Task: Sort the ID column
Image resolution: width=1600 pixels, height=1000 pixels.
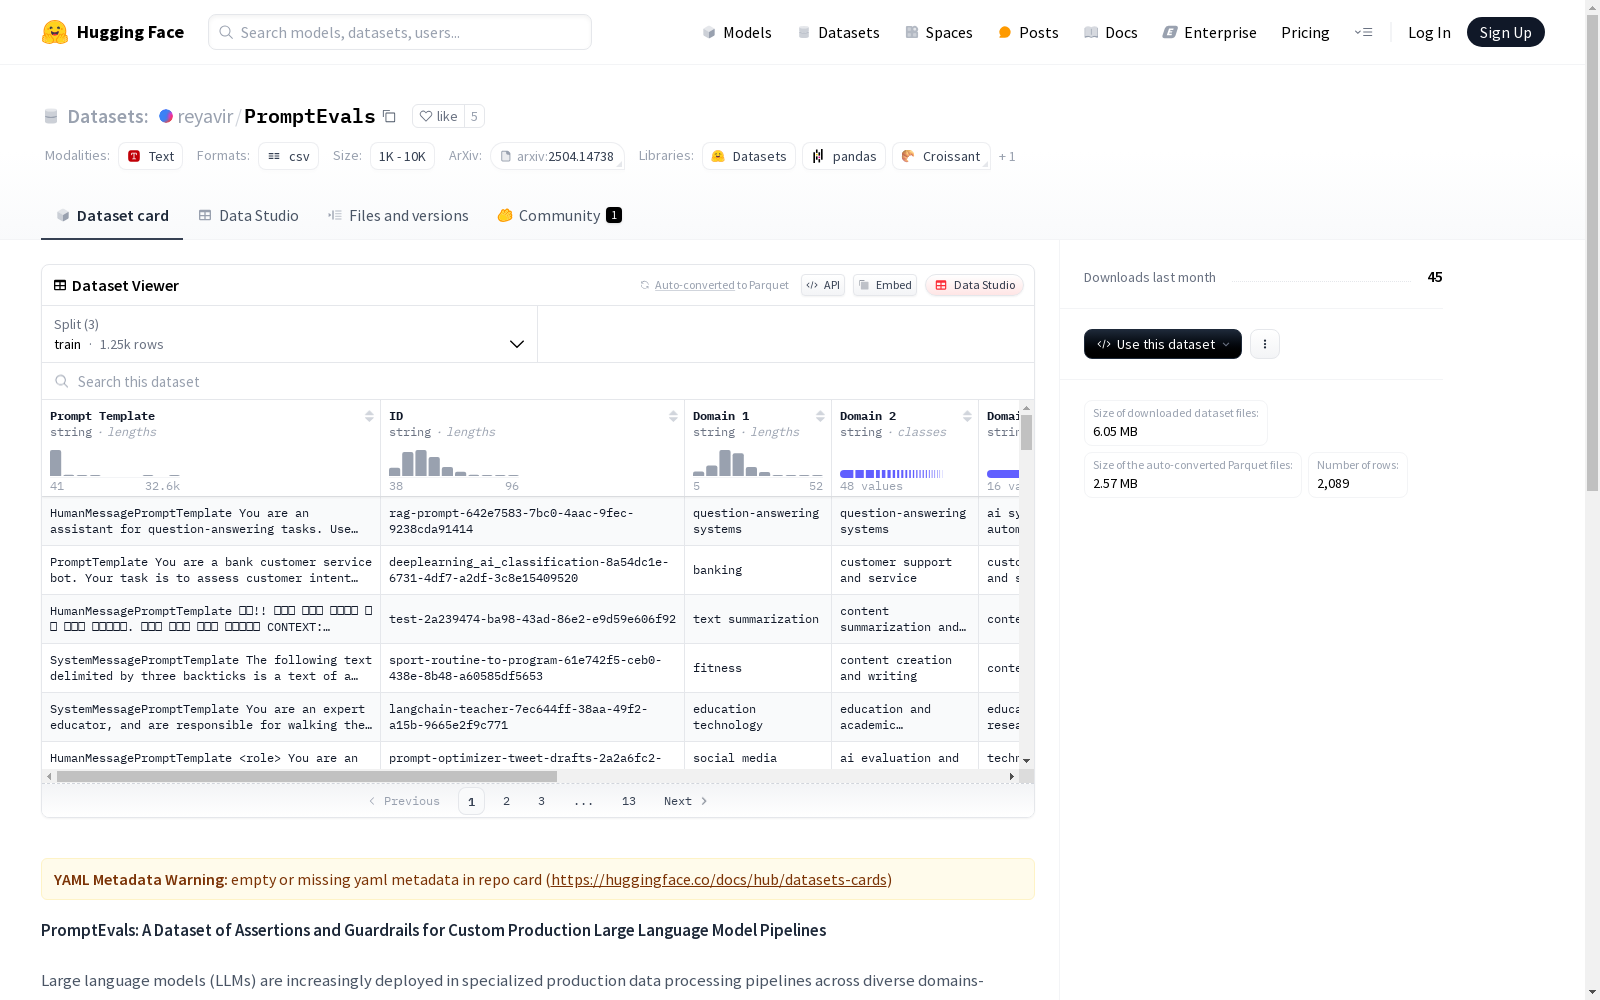Action: (x=673, y=416)
